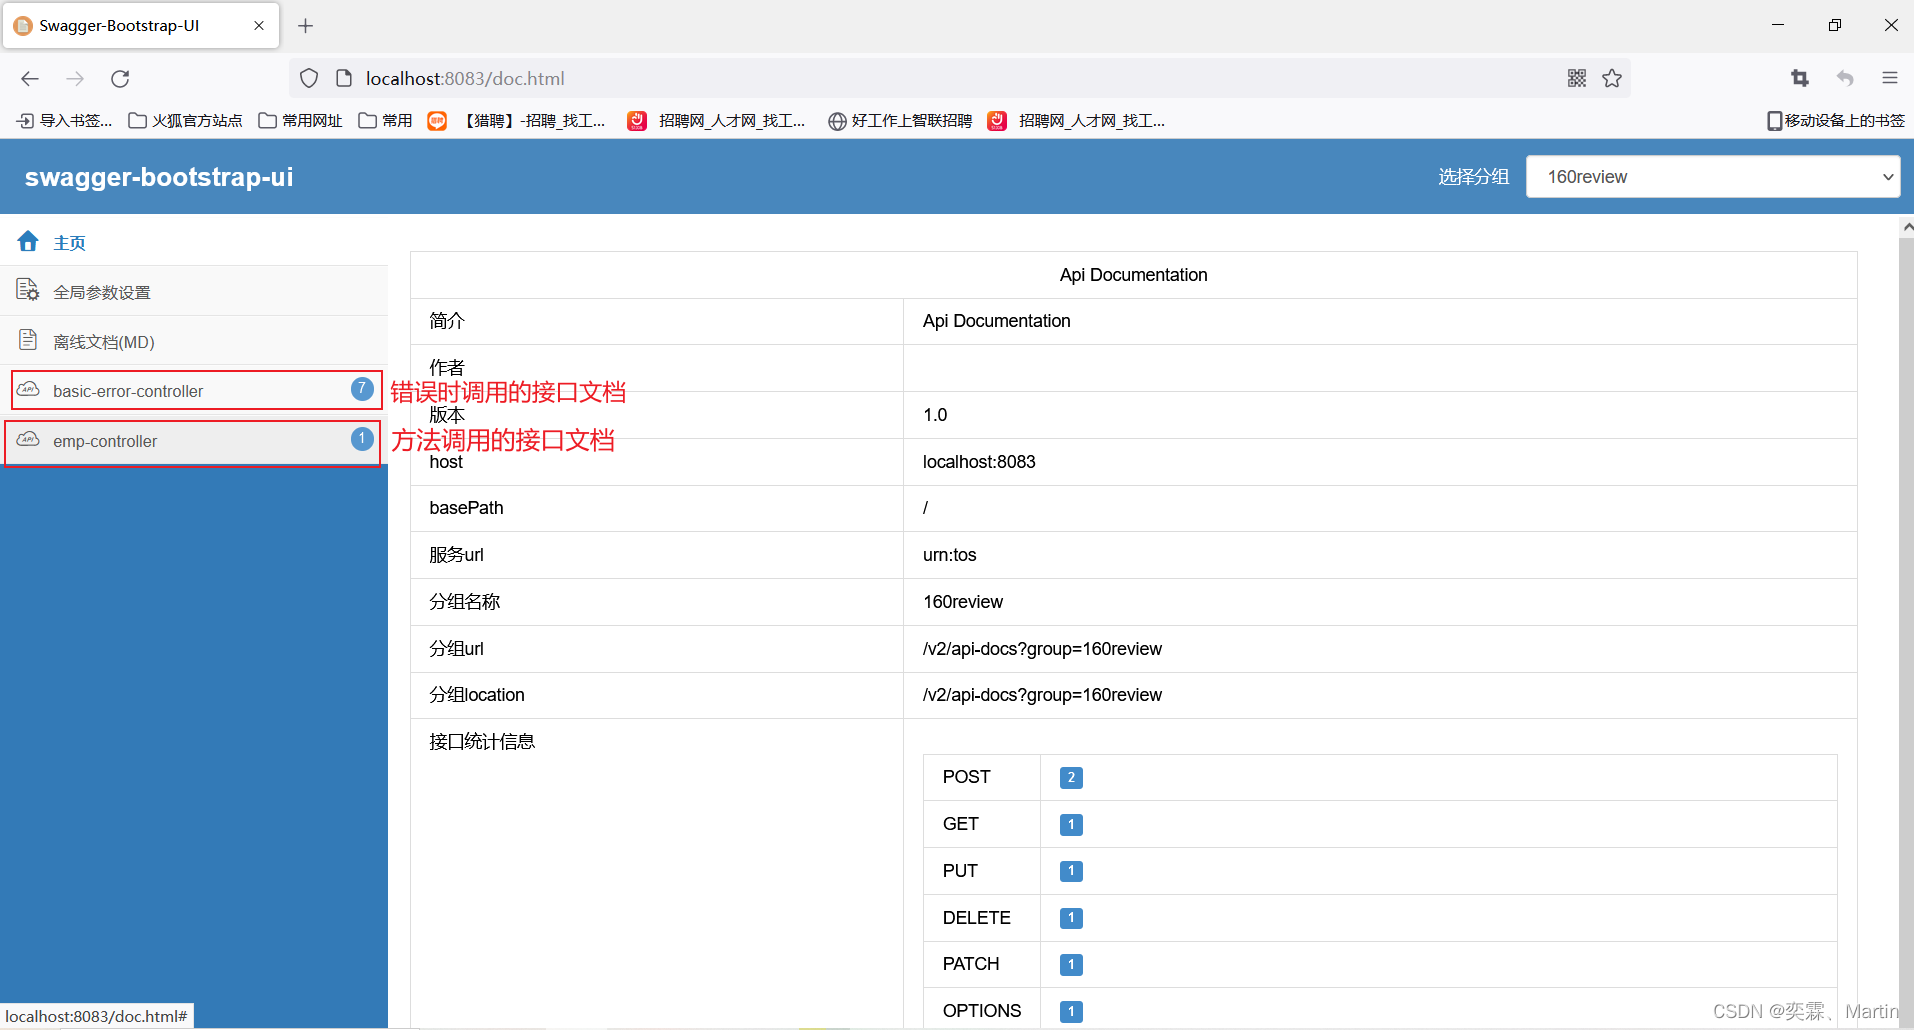Click the API cloud icon of emp-controller
The width and height of the screenshot is (1914, 1030).
28,439
